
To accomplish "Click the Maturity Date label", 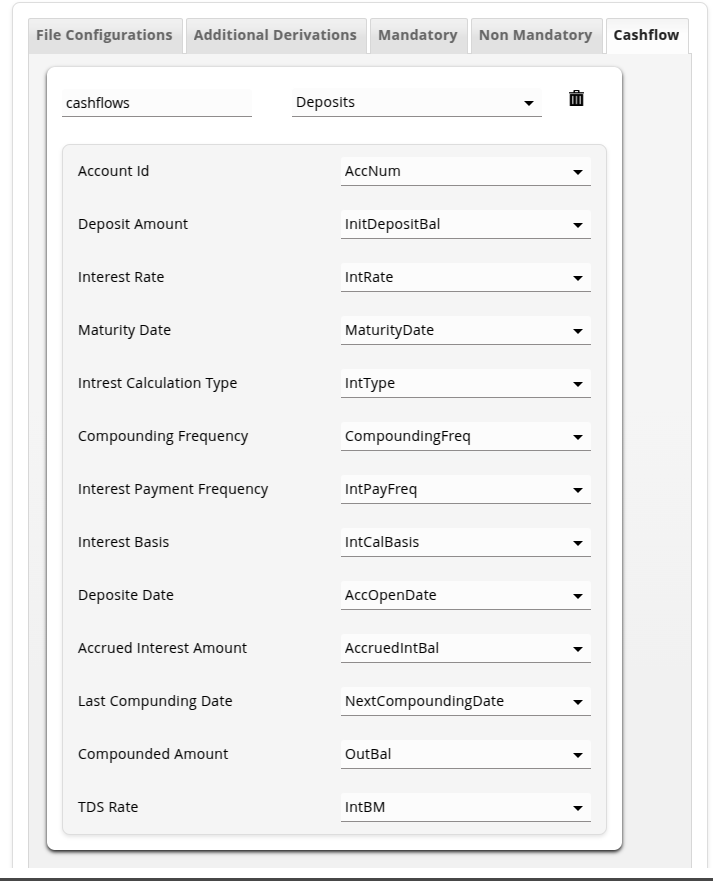I will point(124,330).
